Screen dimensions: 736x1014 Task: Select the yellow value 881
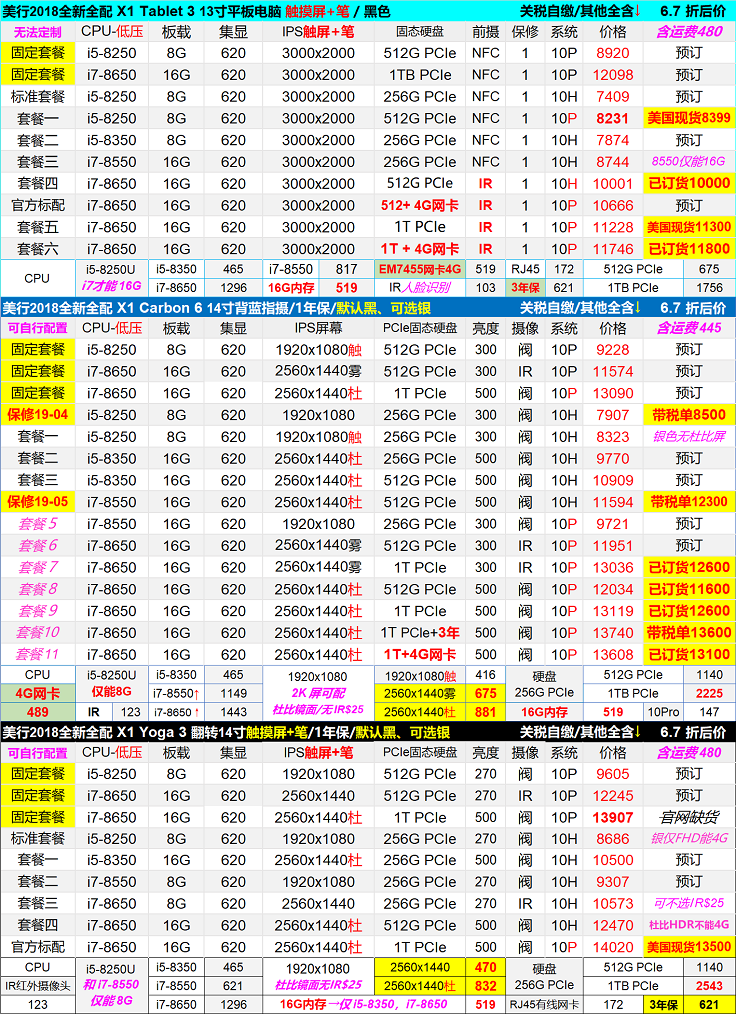coord(485,712)
